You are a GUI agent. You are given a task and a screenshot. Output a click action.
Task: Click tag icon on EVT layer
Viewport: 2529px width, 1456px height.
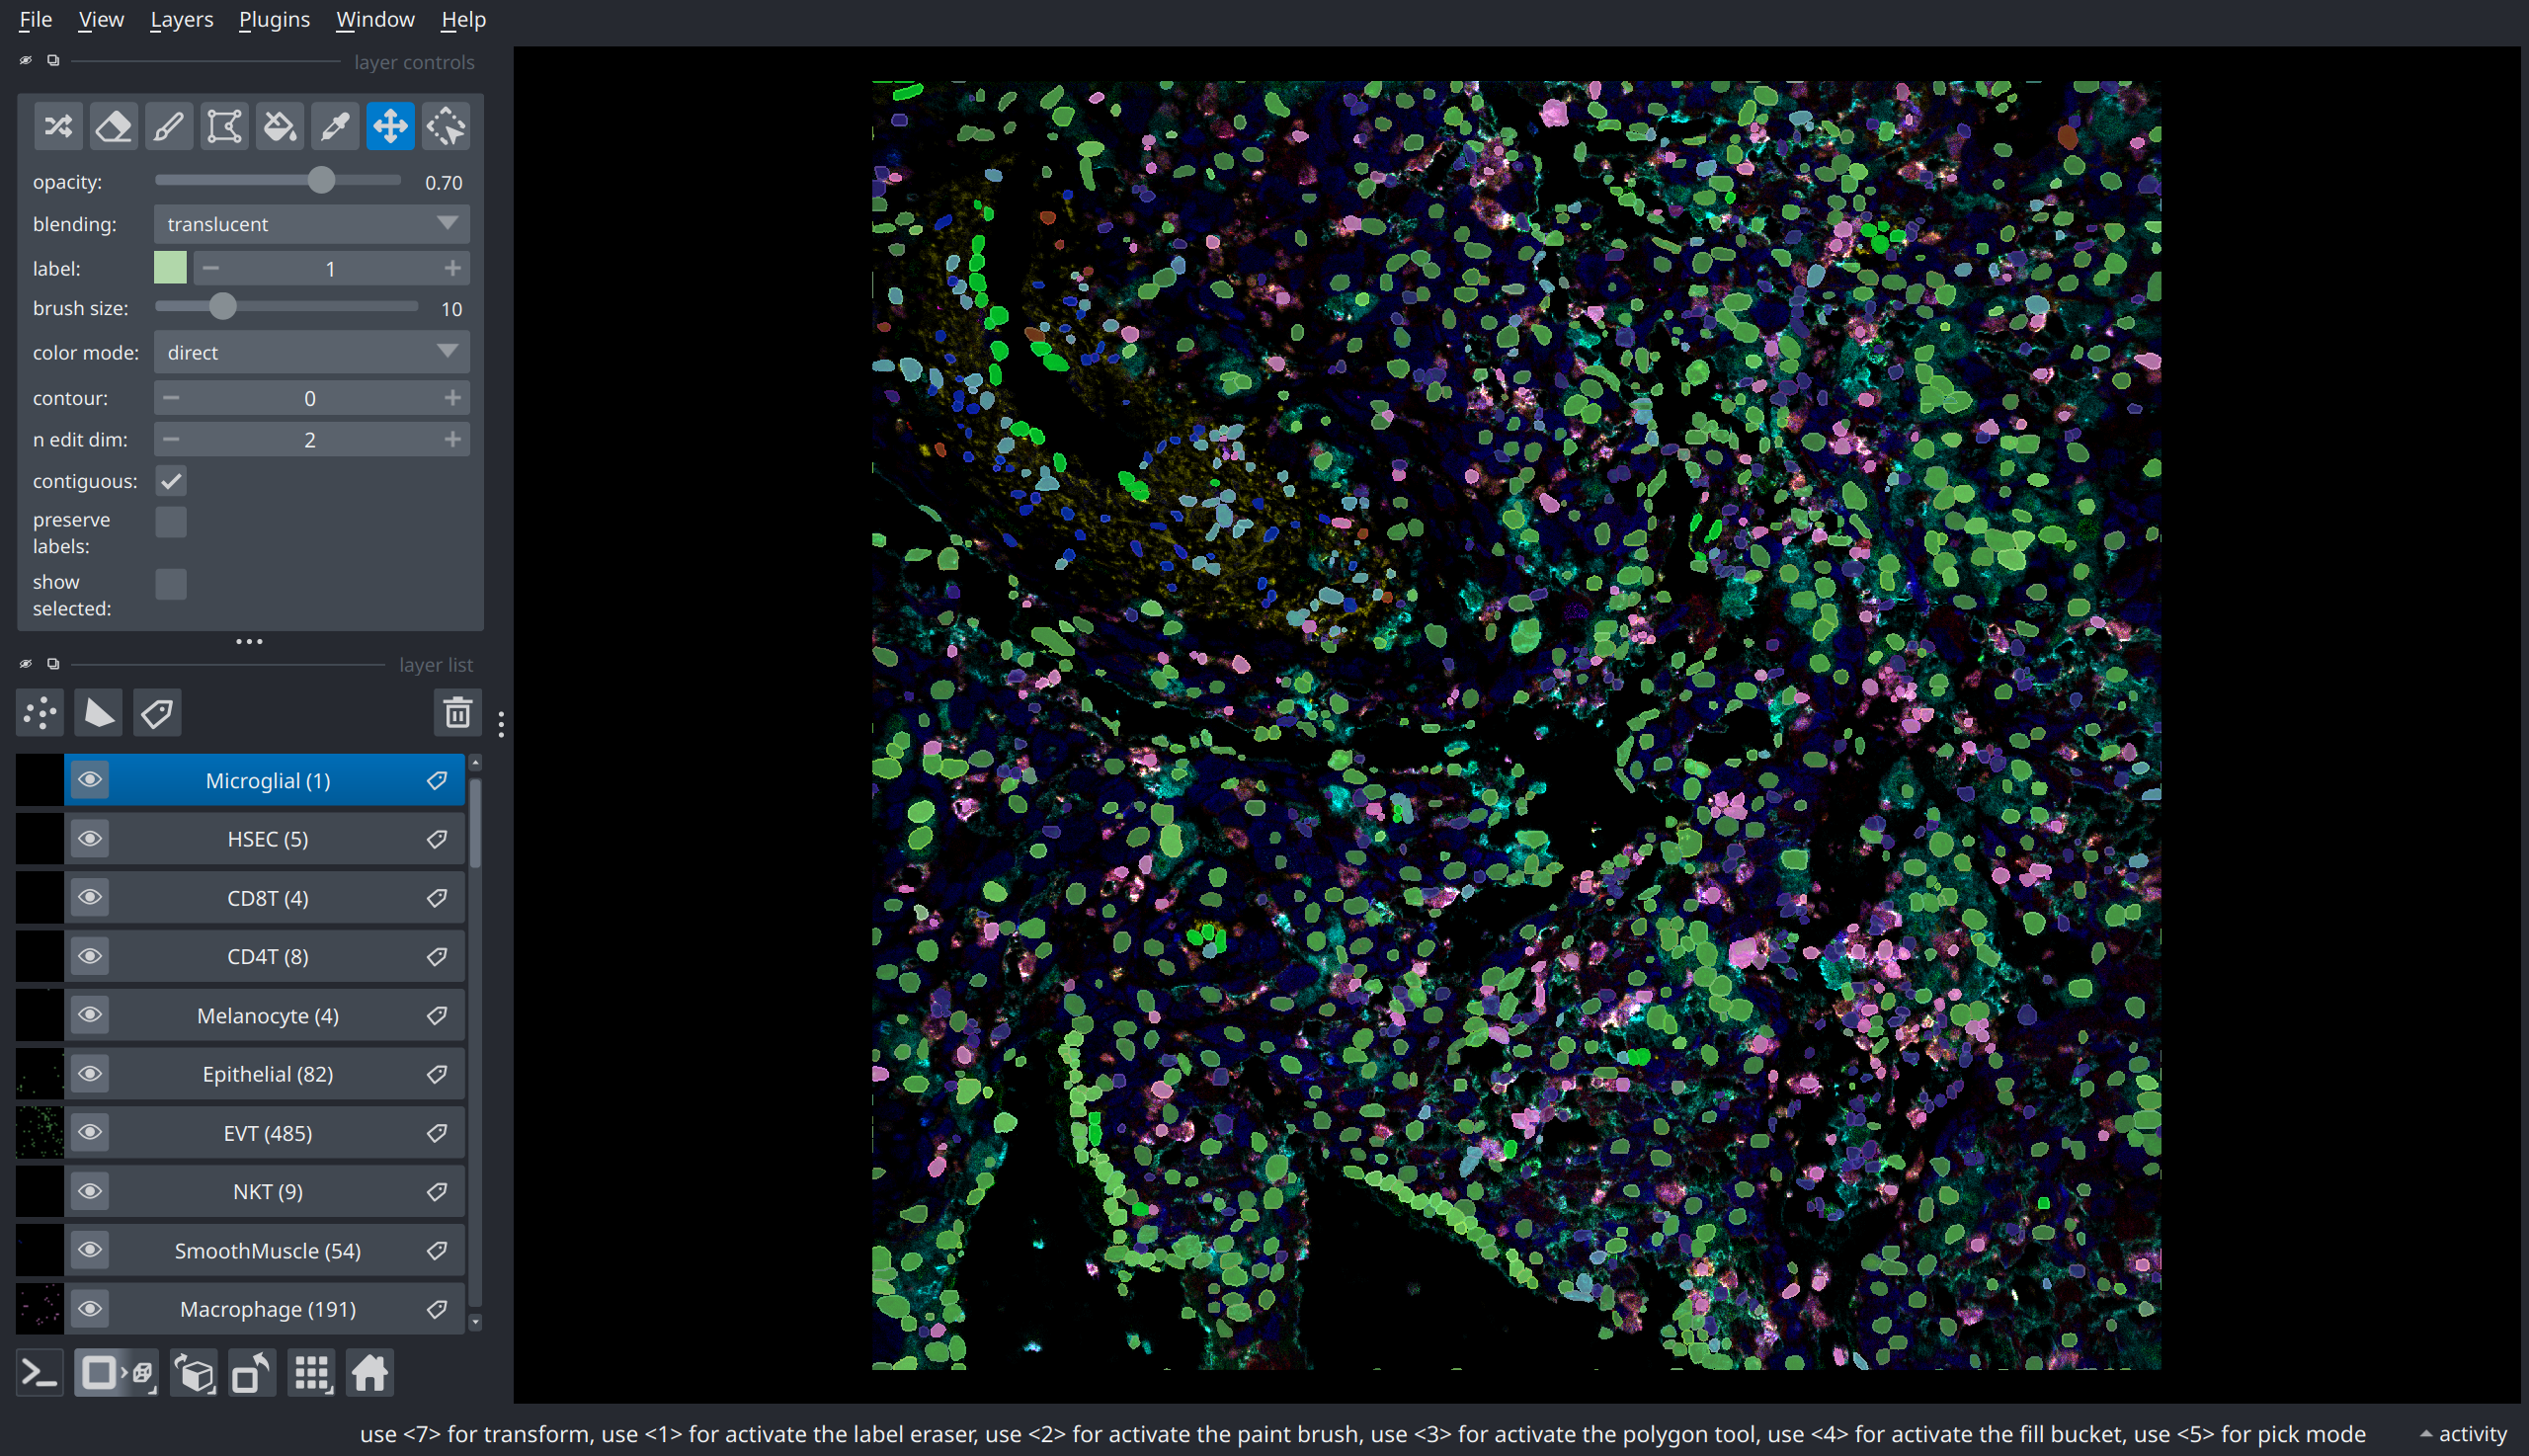[x=437, y=1133]
